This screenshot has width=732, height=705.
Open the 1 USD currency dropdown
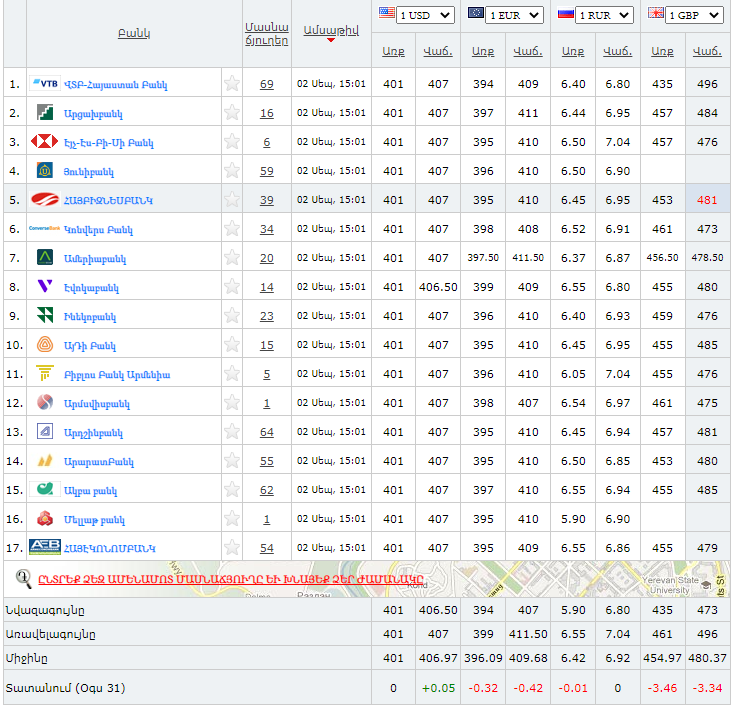click(425, 15)
